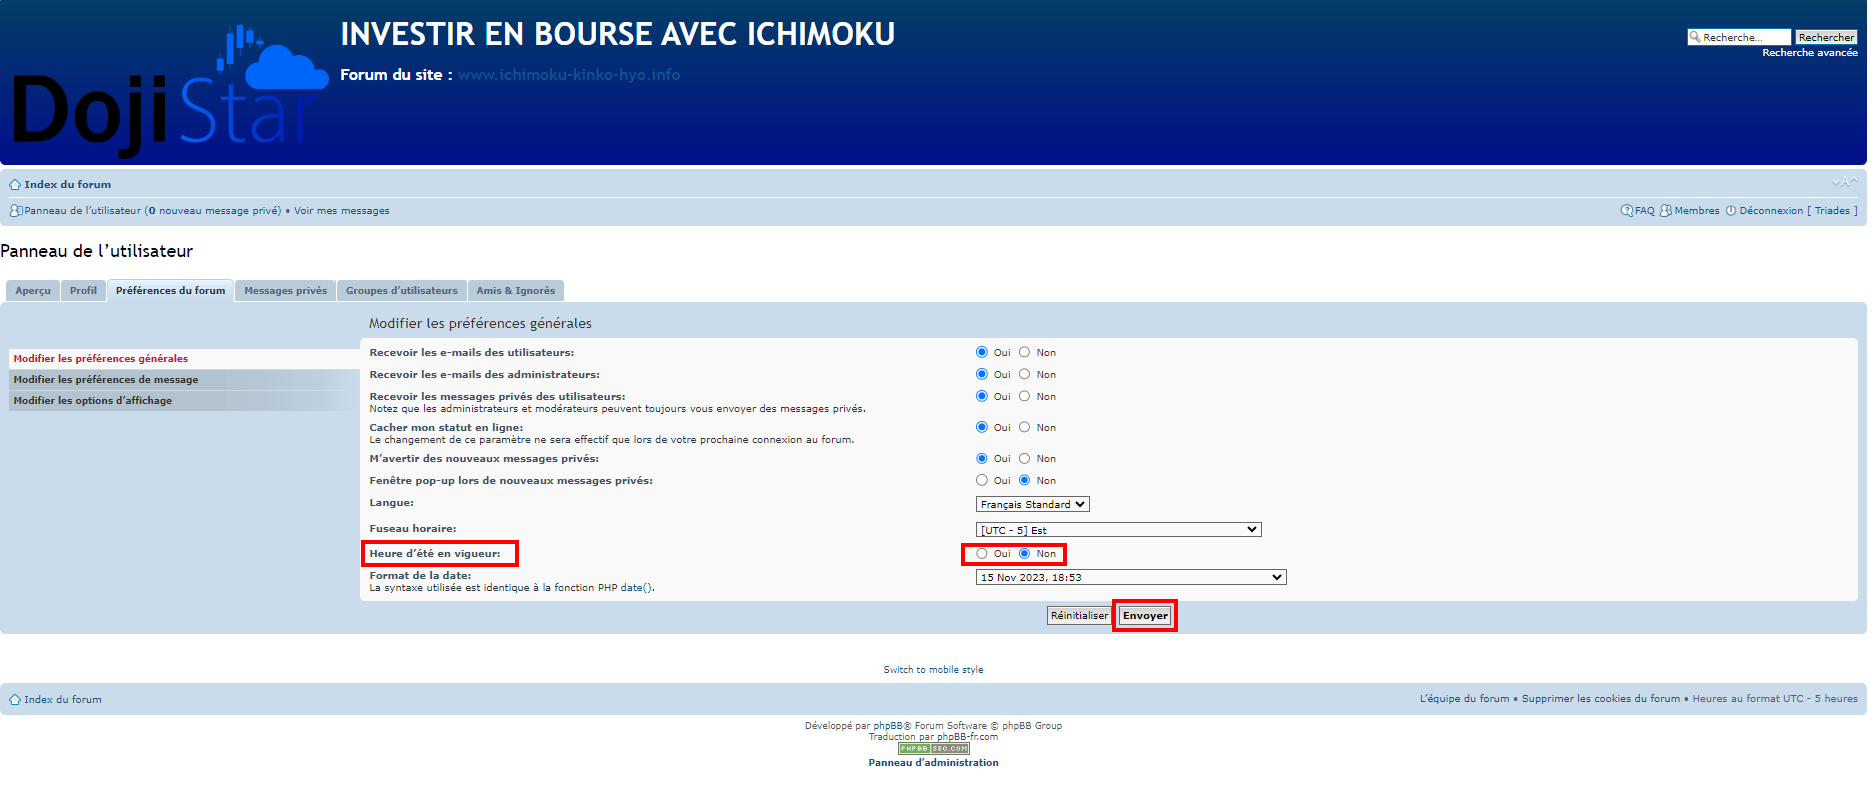Open the Préférences du forum tab
1875x807 pixels.
coord(171,291)
